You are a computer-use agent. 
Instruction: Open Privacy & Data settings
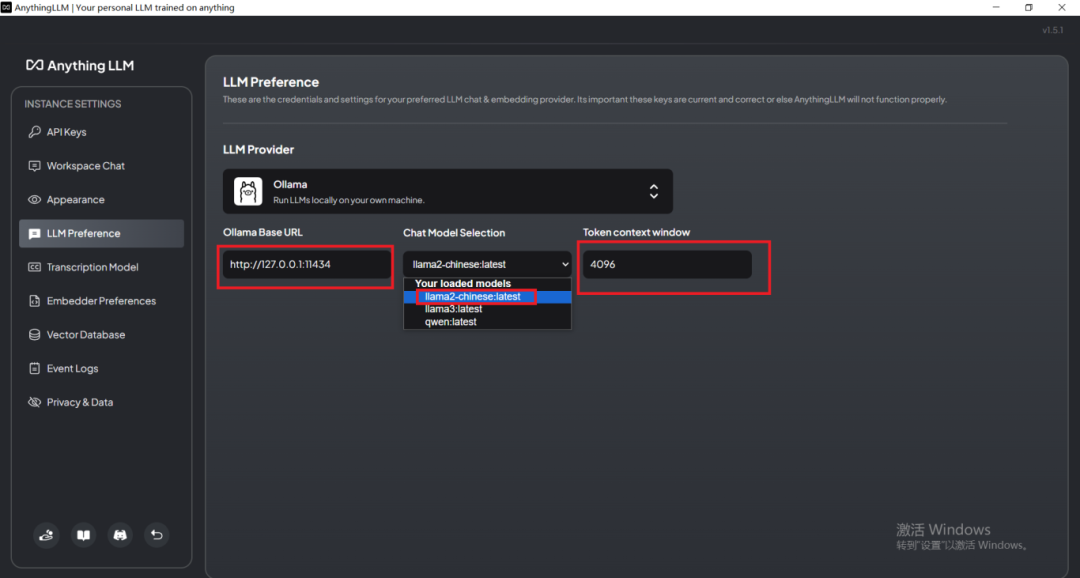[101, 402]
